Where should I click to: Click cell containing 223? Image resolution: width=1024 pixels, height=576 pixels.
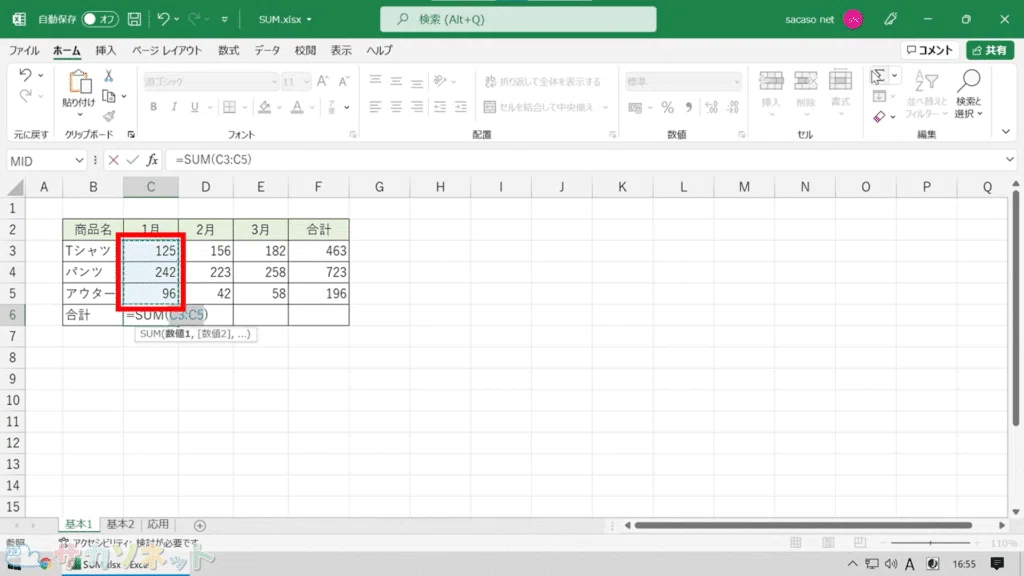[206, 272]
